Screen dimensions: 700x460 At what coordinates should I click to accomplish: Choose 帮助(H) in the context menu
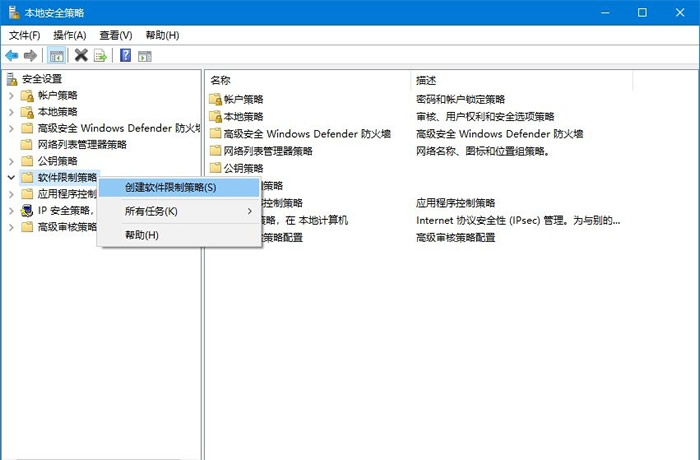[x=179, y=235]
